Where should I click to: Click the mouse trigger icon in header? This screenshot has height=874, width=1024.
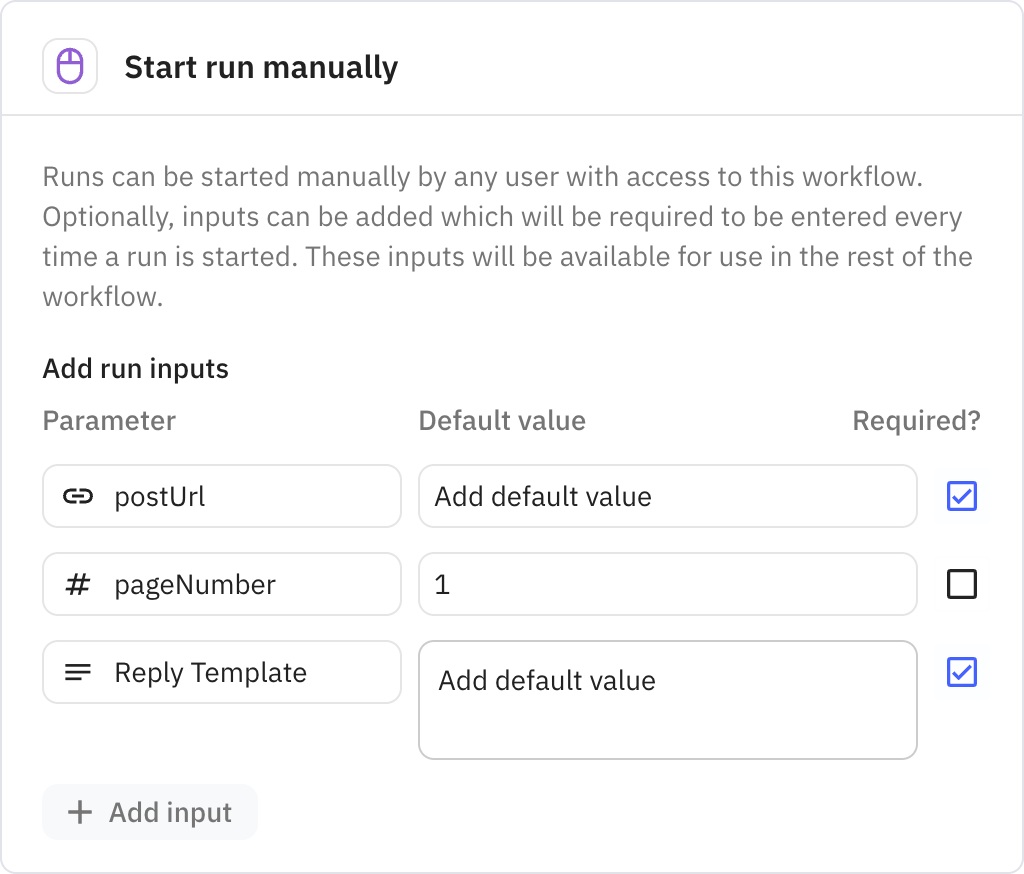(70, 67)
